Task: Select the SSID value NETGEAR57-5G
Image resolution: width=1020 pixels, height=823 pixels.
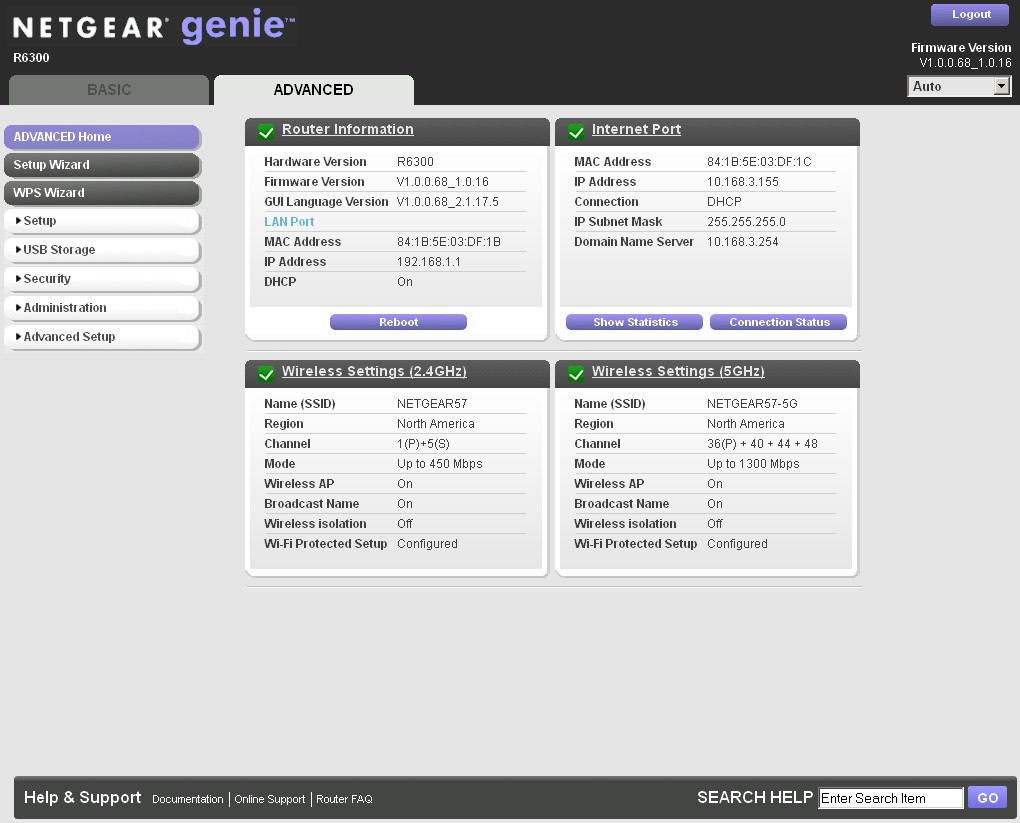Action: 752,404
